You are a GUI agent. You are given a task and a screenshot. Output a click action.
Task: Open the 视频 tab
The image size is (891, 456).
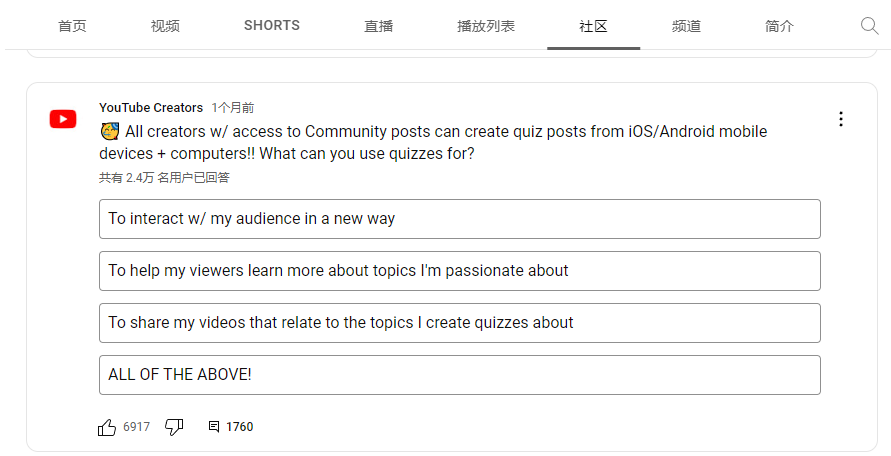(x=165, y=26)
